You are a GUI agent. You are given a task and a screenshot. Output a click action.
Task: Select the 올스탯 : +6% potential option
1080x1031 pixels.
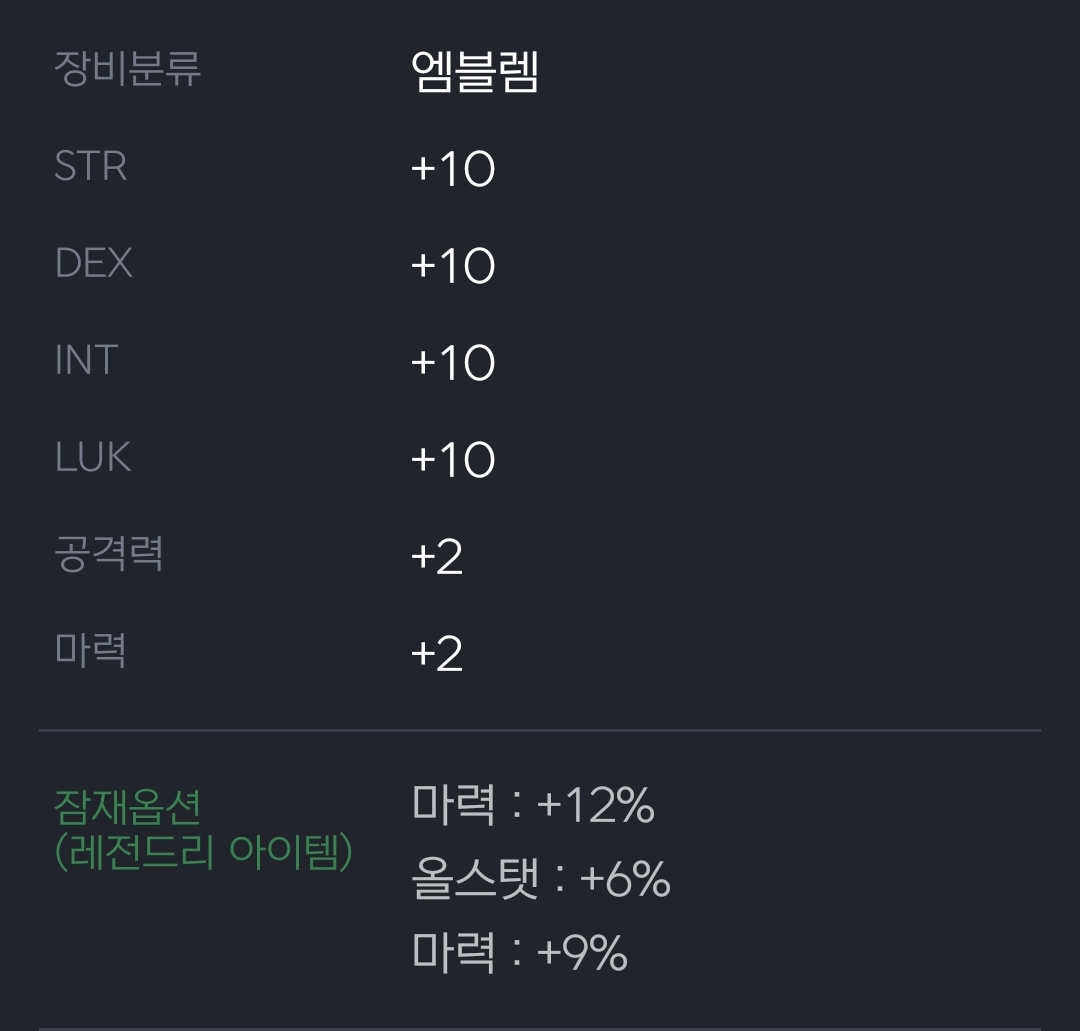[x=540, y=879]
